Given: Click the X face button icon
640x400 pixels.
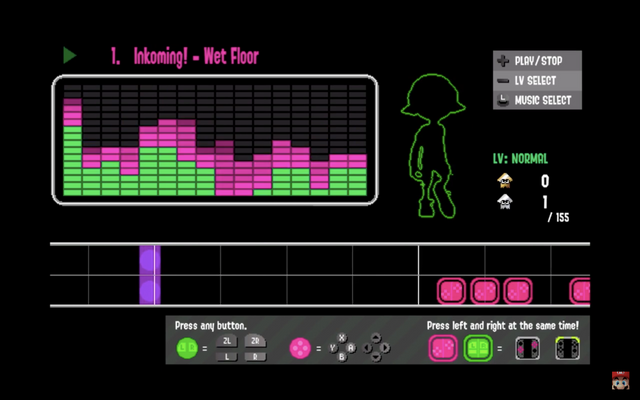Looking at the screenshot, I should coord(342,338).
